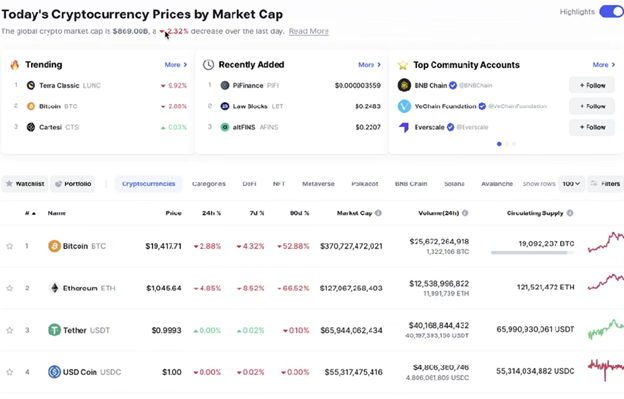Open the Show rows 100 dropdown

tap(571, 184)
